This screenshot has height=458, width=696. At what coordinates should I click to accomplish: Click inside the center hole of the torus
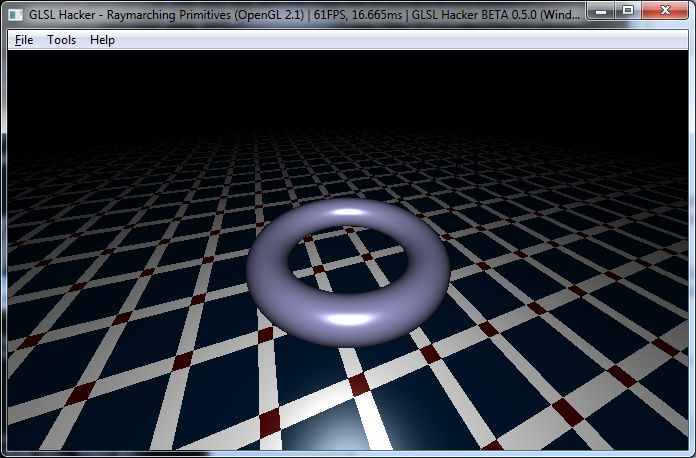345,262
